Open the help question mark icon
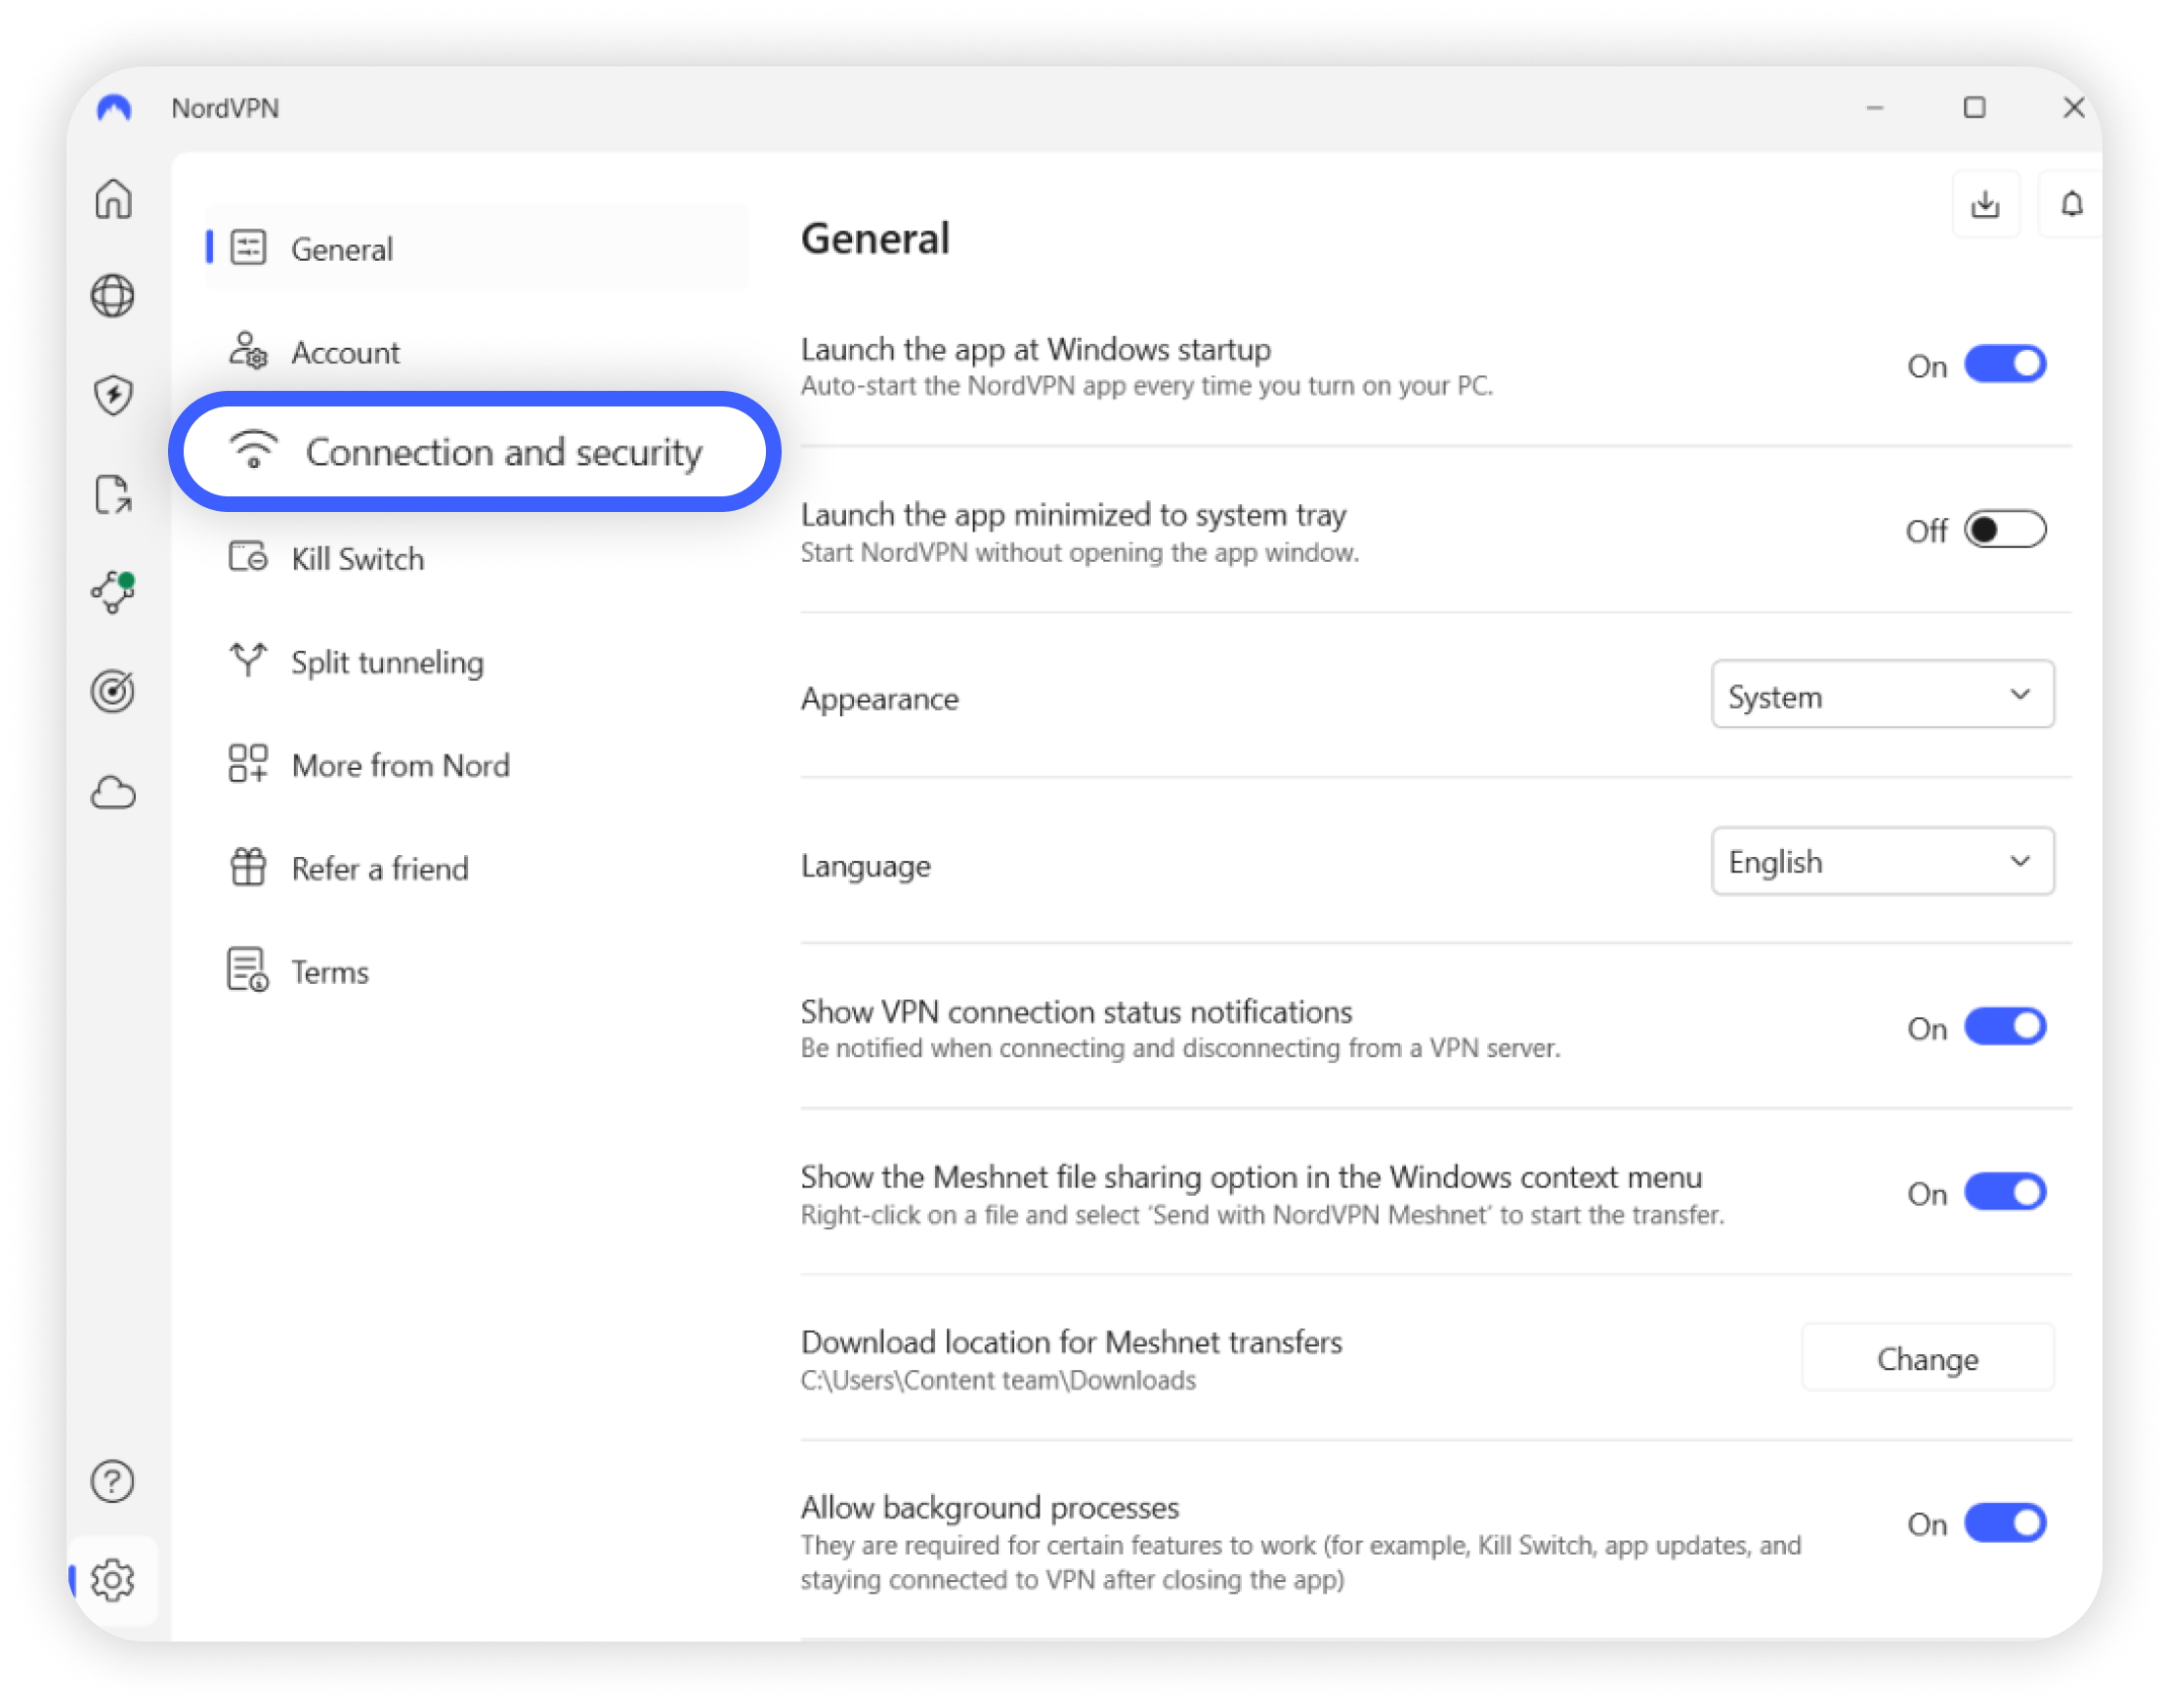The image size is (2169, 1708). (x=113, y=1481)
